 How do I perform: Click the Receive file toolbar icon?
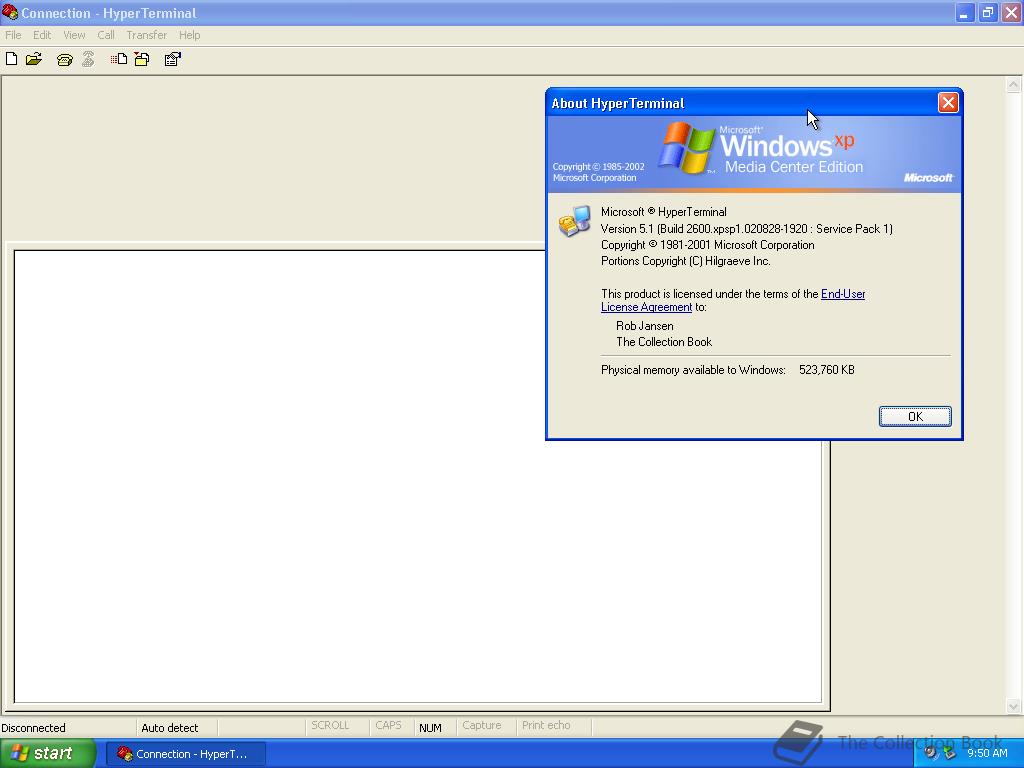tap(142, 59)
